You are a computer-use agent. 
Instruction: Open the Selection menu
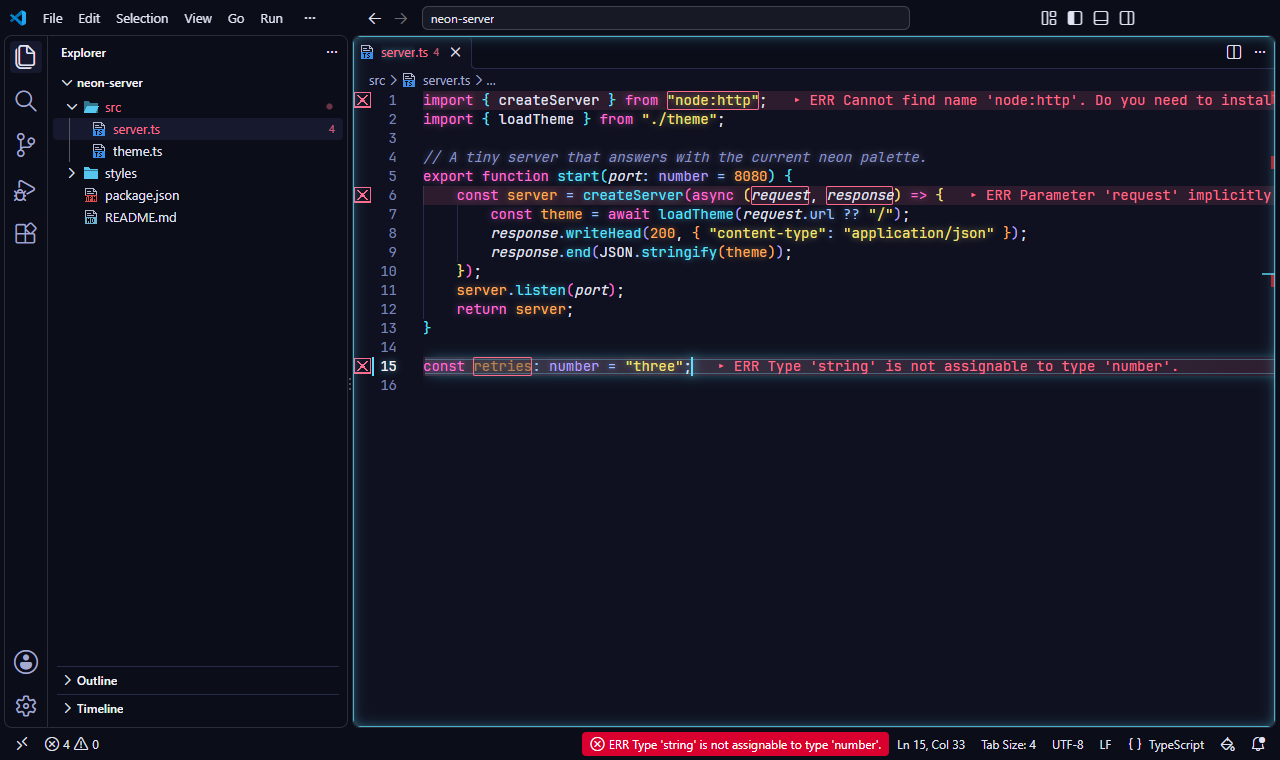point(142,18)
